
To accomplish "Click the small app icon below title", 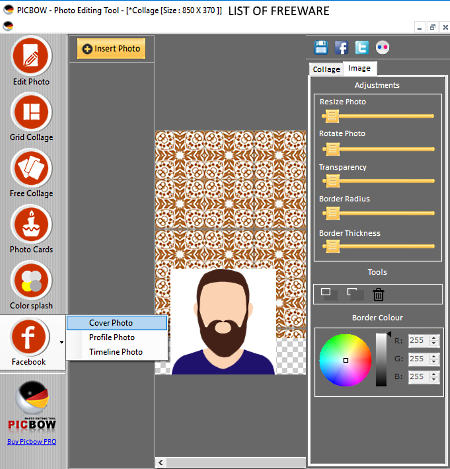I will click(8, 26).
